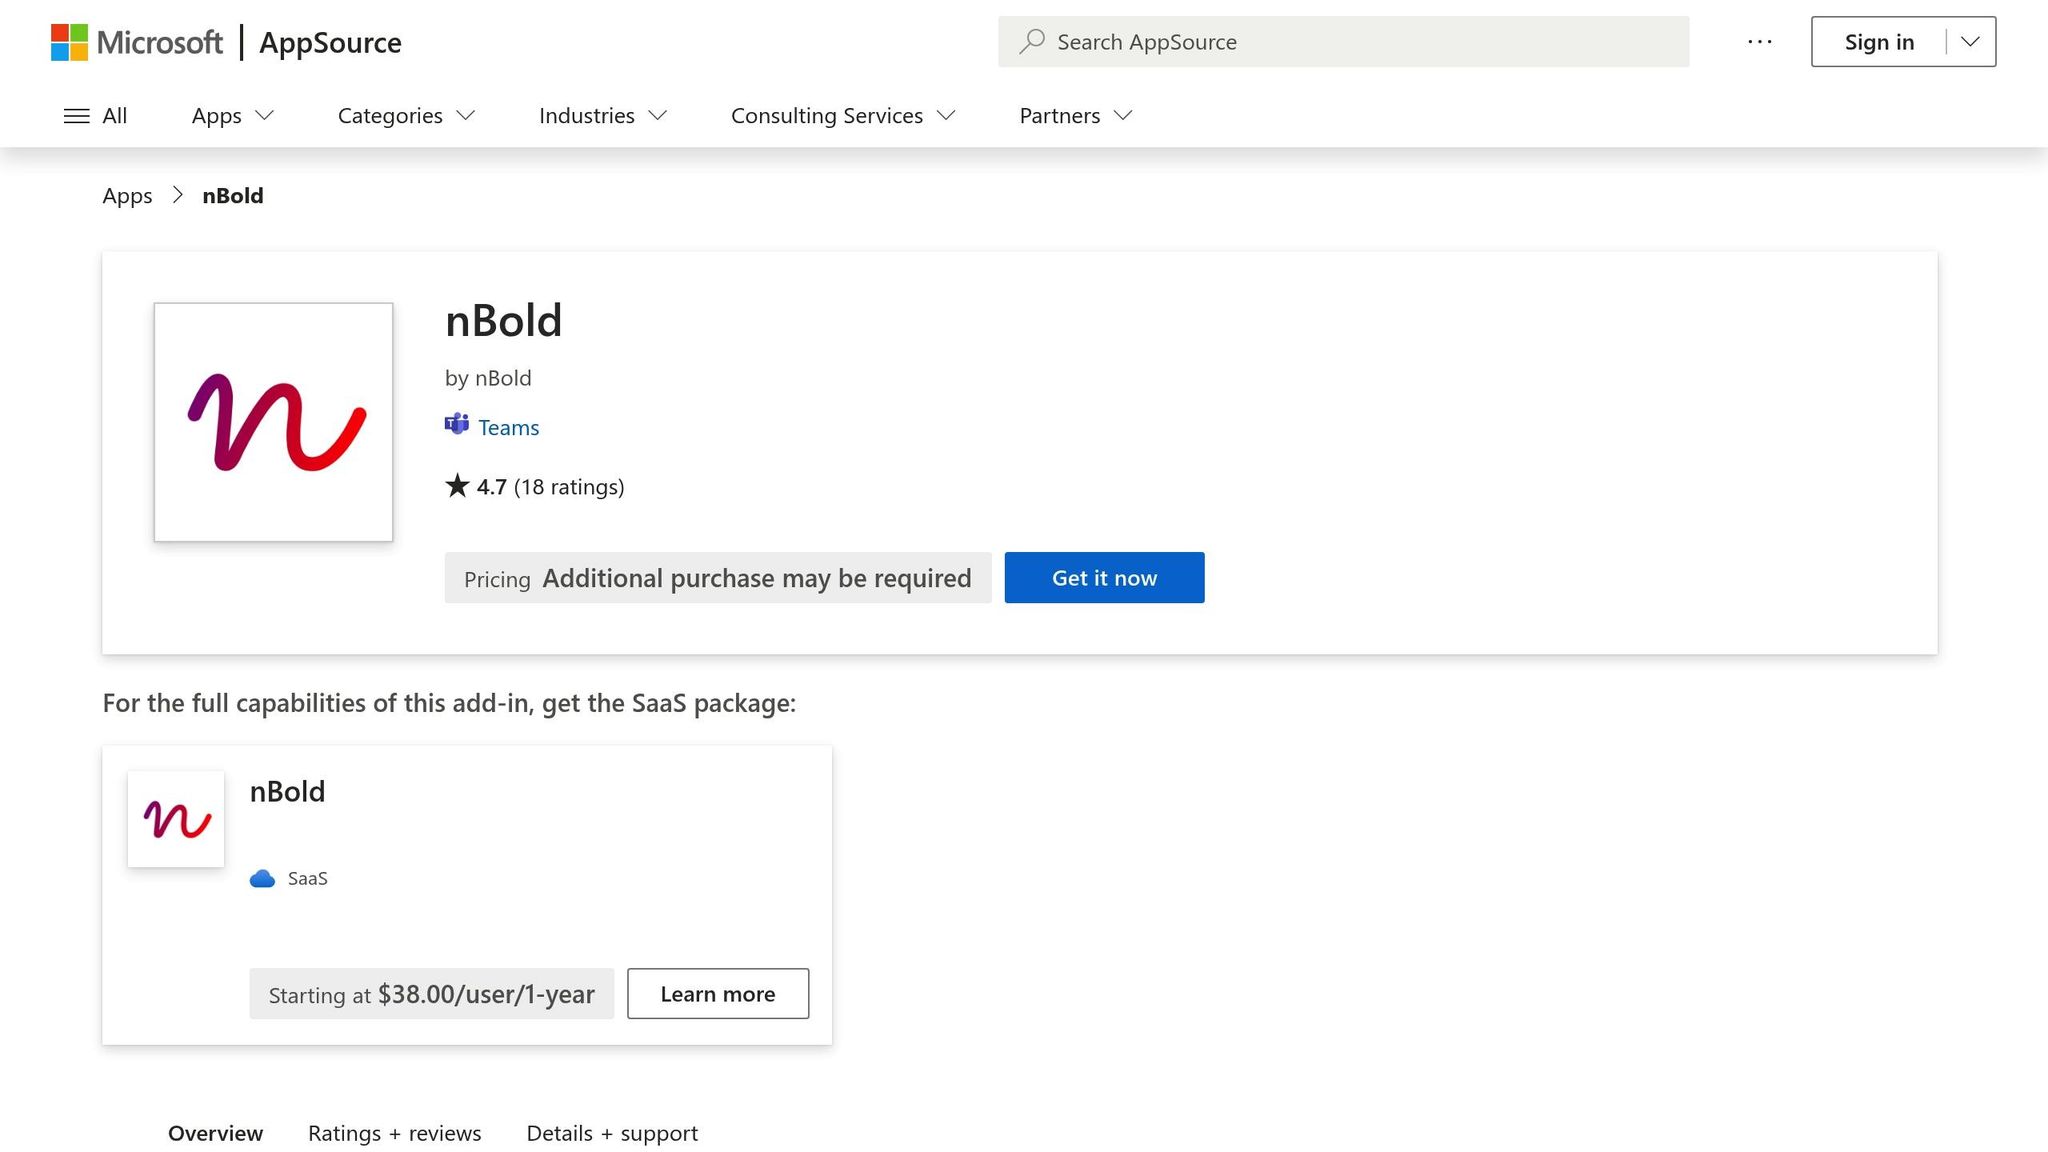Viewport: 2048px width, 1152px height.
Task: Click in the Search AppSource field
Action: coord(1343,42)
